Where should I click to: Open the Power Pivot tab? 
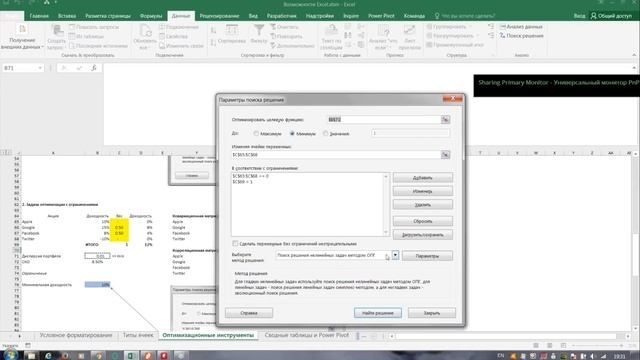point(381,16)
